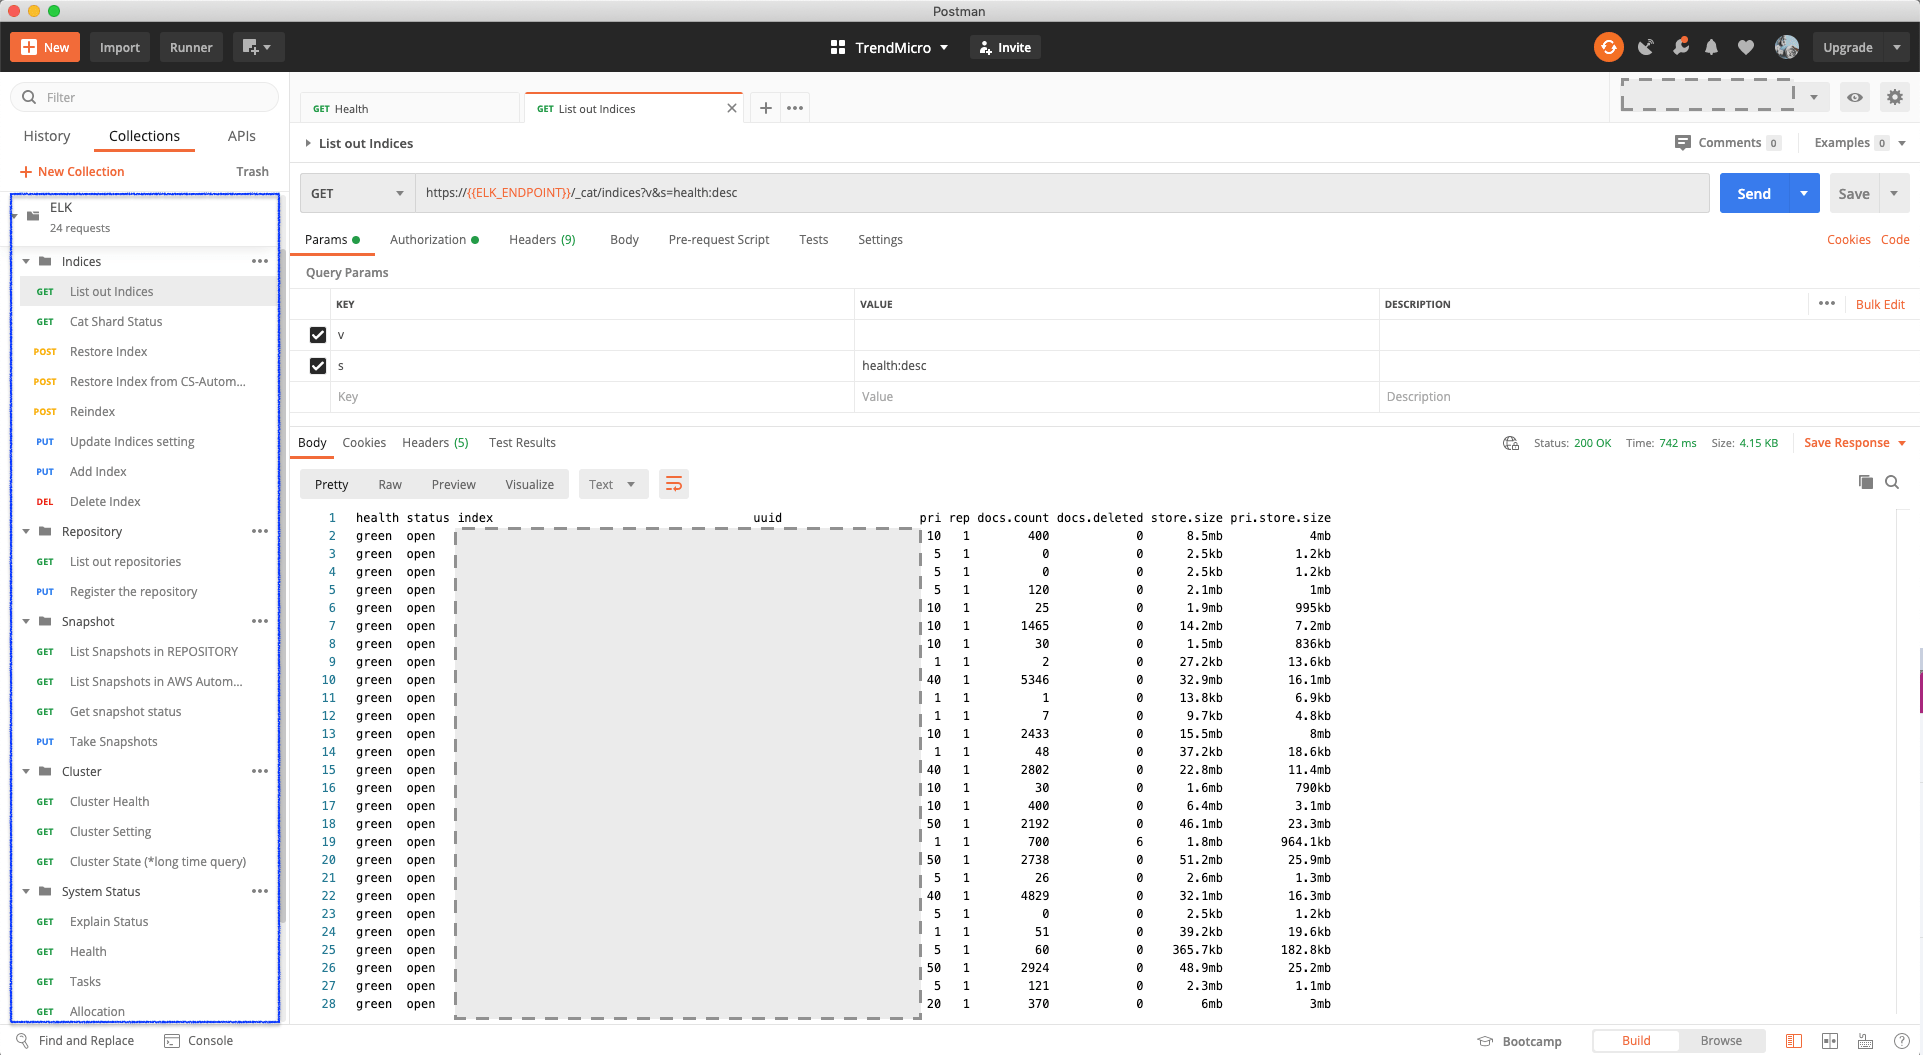
Task: Switch to Build mode
Action: coord(1636,1041)
